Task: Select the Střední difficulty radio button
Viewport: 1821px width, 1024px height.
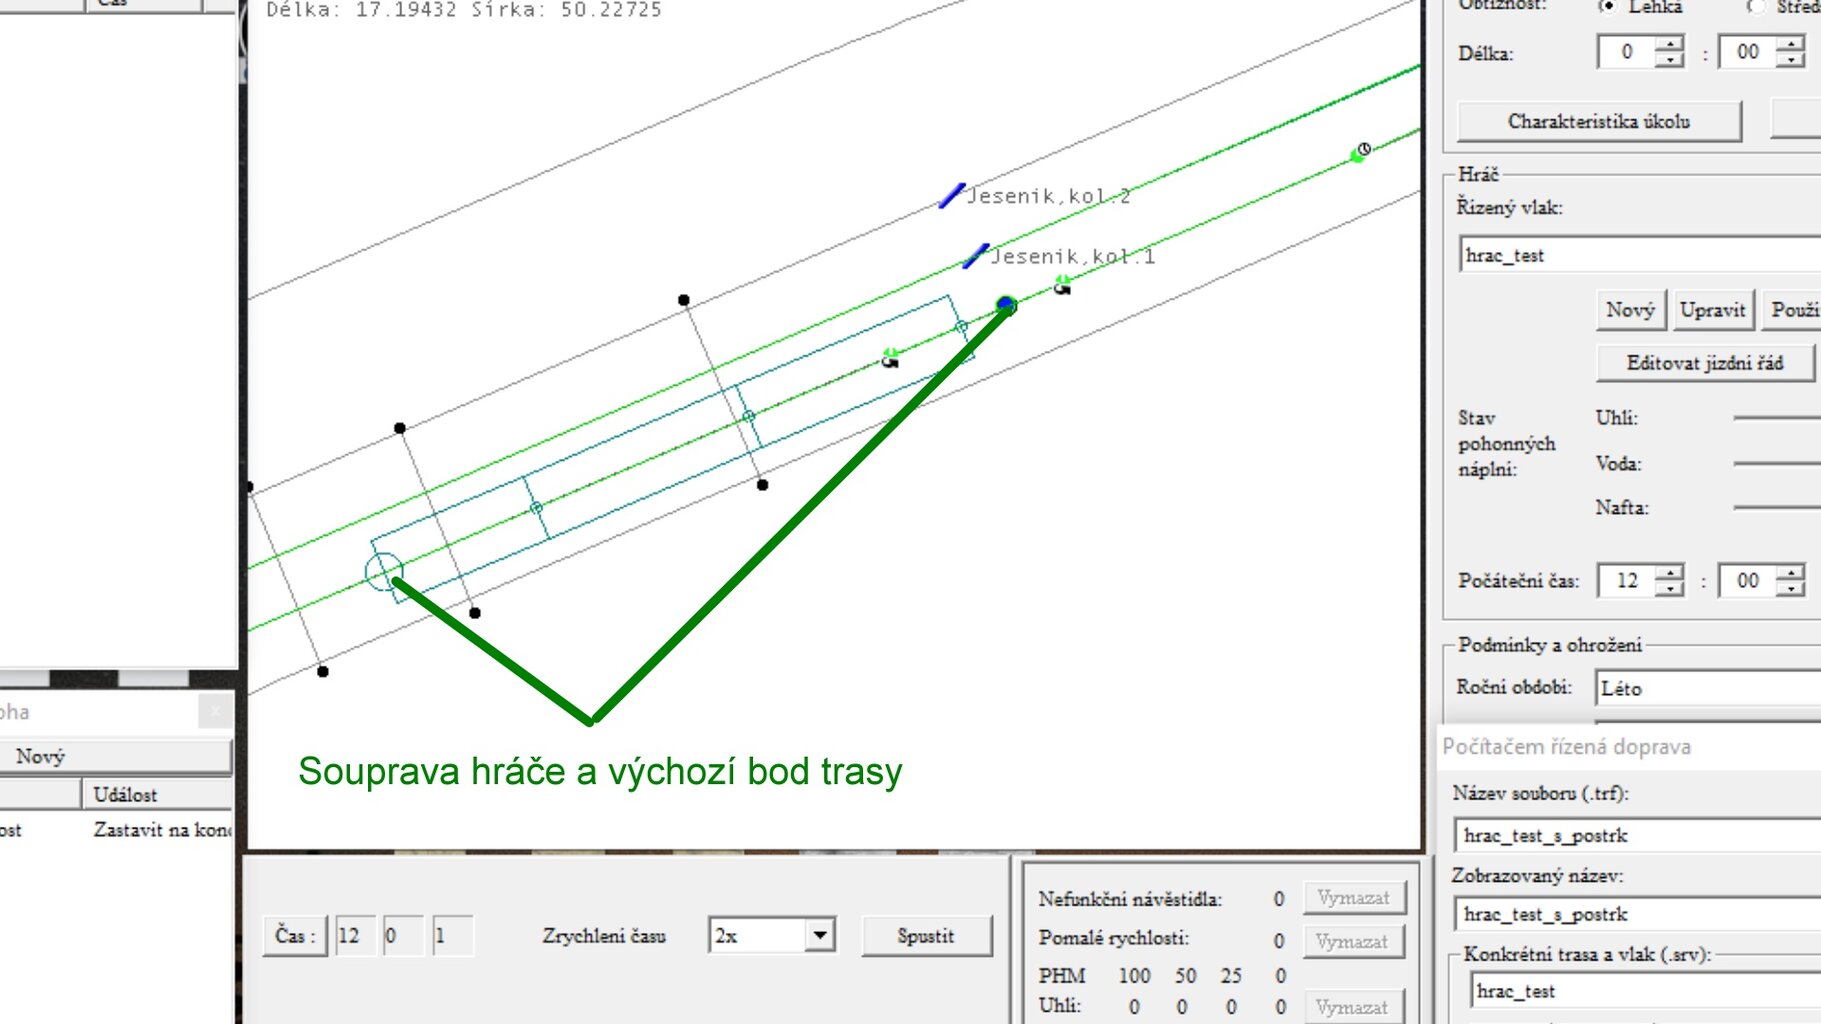Action: [1756, 6]
